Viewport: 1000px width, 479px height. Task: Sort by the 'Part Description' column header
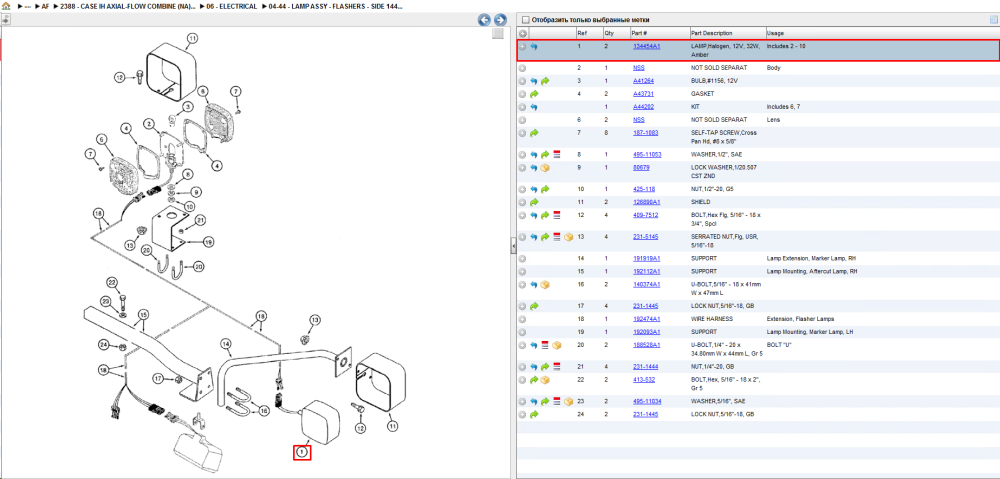[712, 33]
